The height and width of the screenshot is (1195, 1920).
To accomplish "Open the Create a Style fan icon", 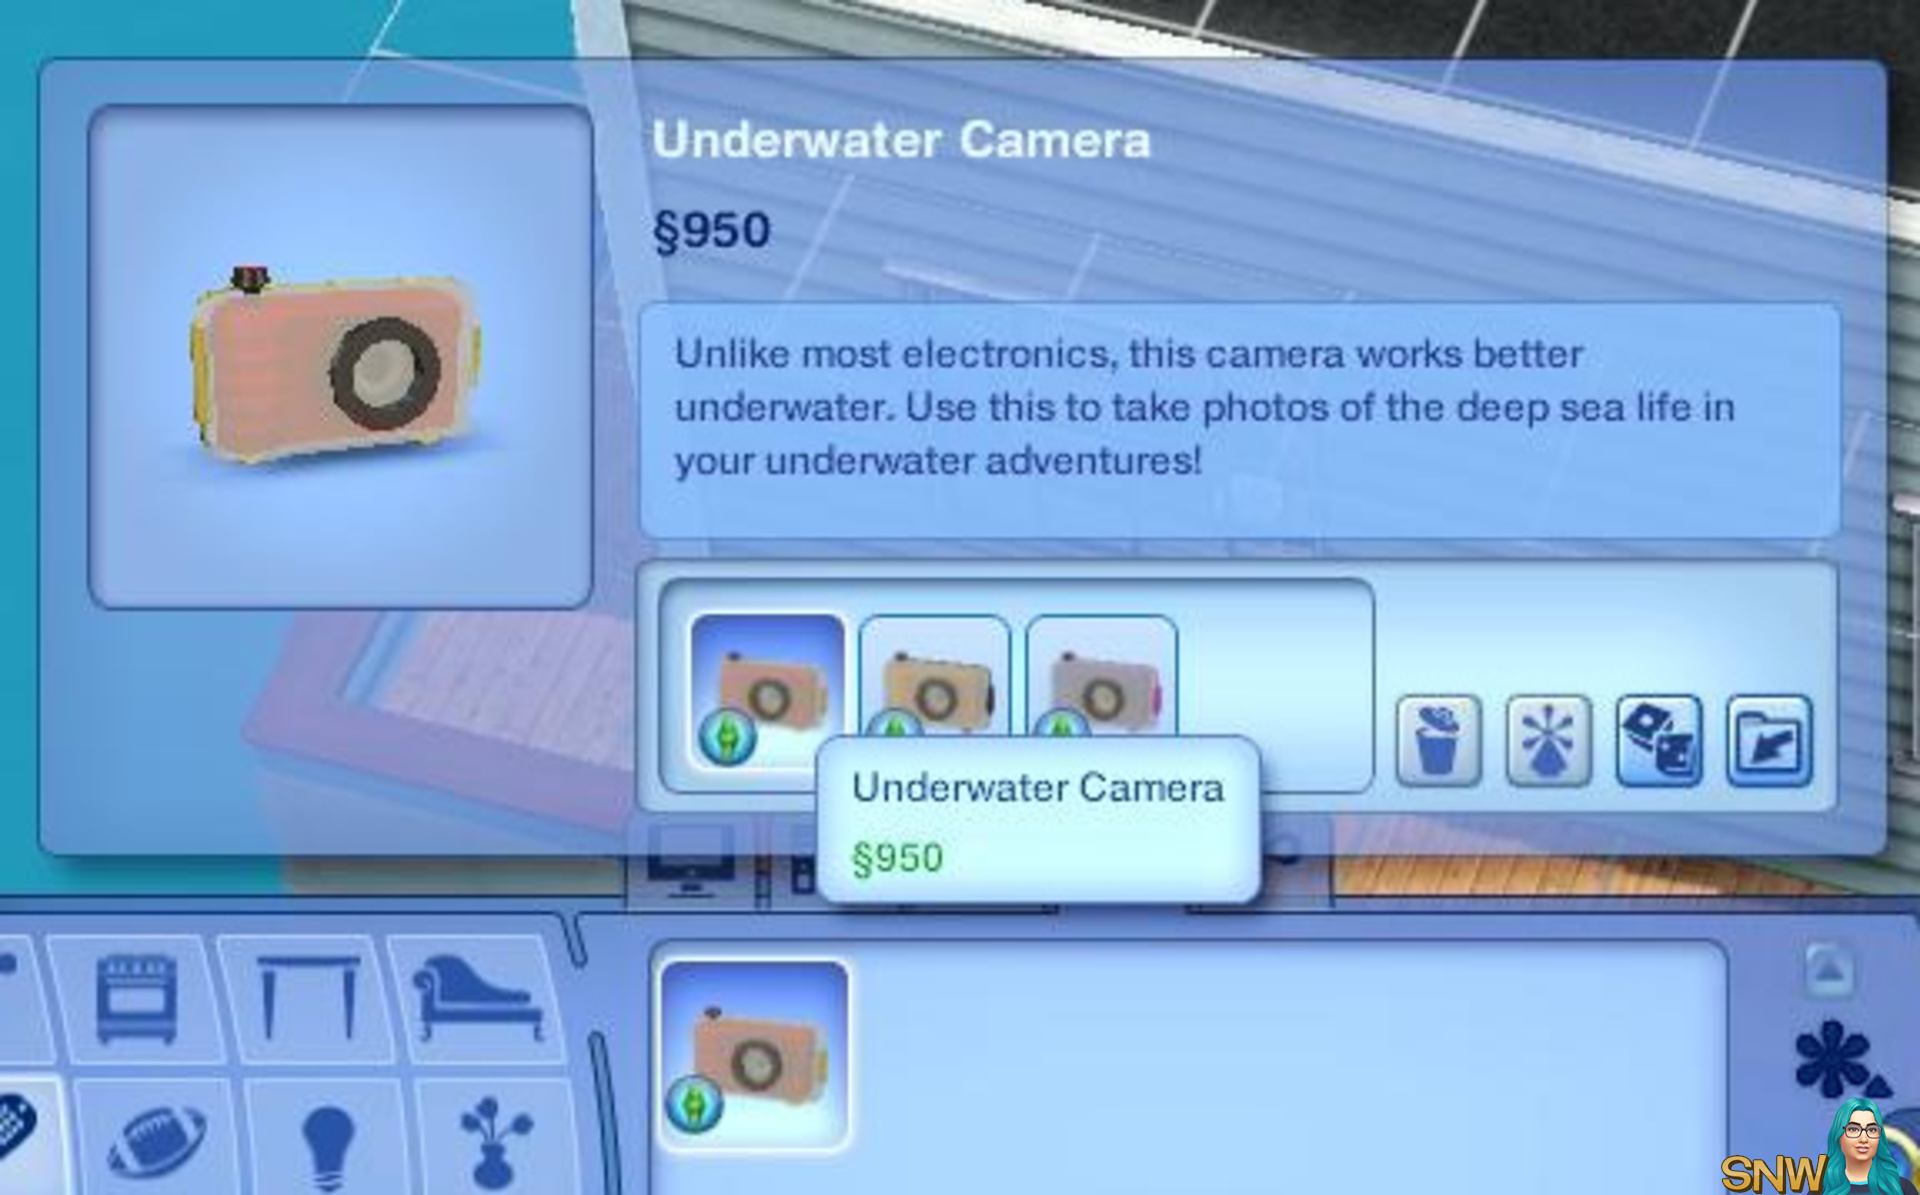I will tap(1548, 741).
